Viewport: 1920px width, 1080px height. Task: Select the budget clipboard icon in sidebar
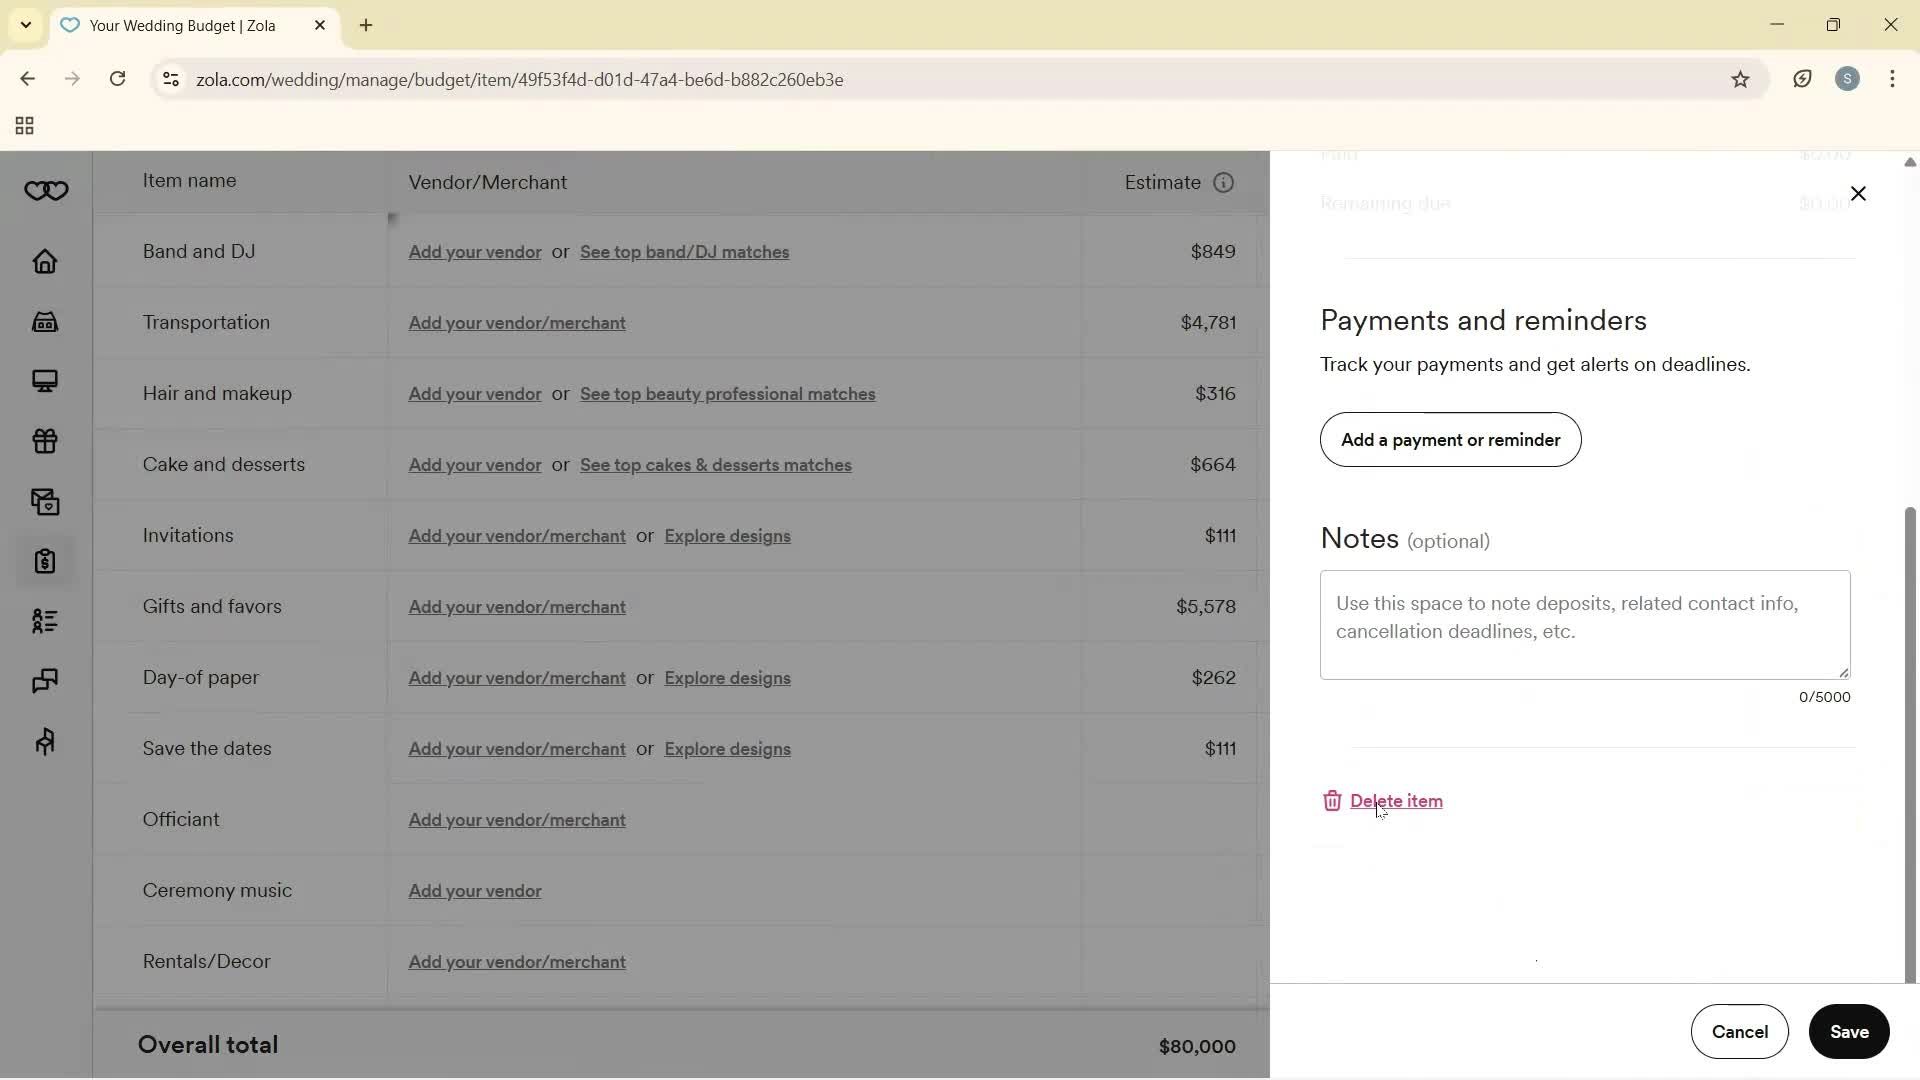pyautogui.click(x=45, y=562)
